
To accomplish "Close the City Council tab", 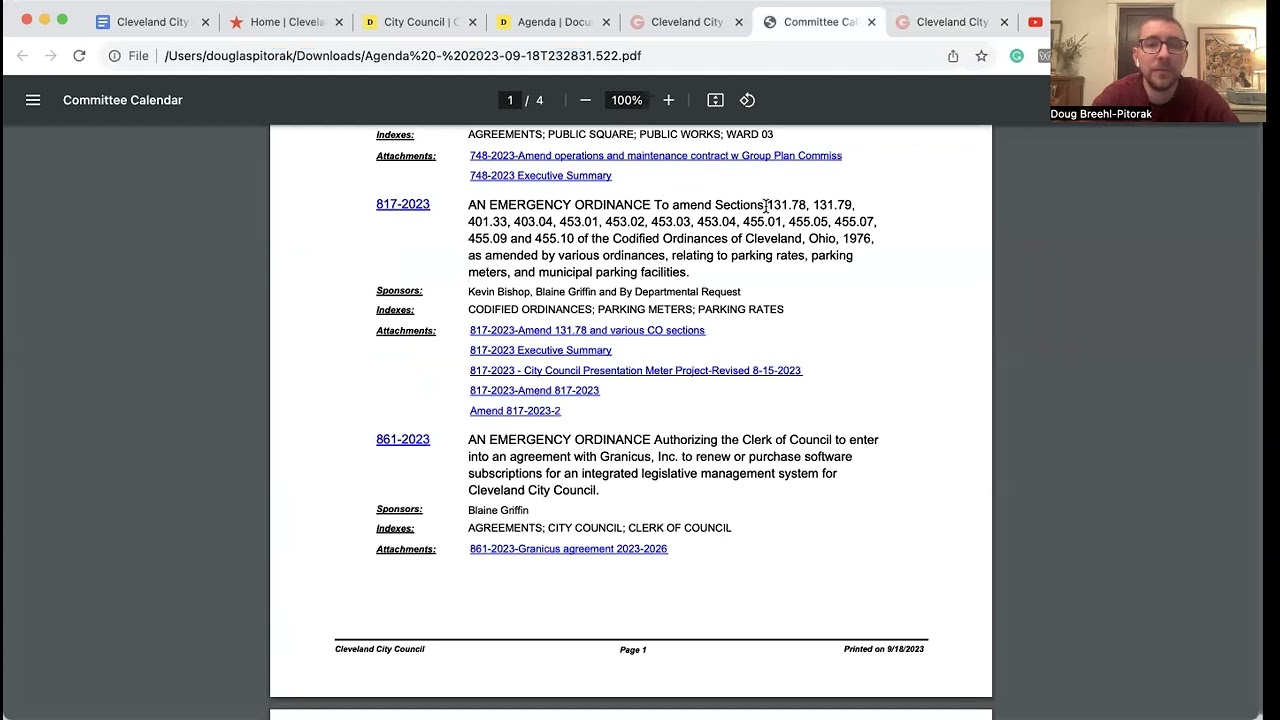I will (x=472, y=22).
